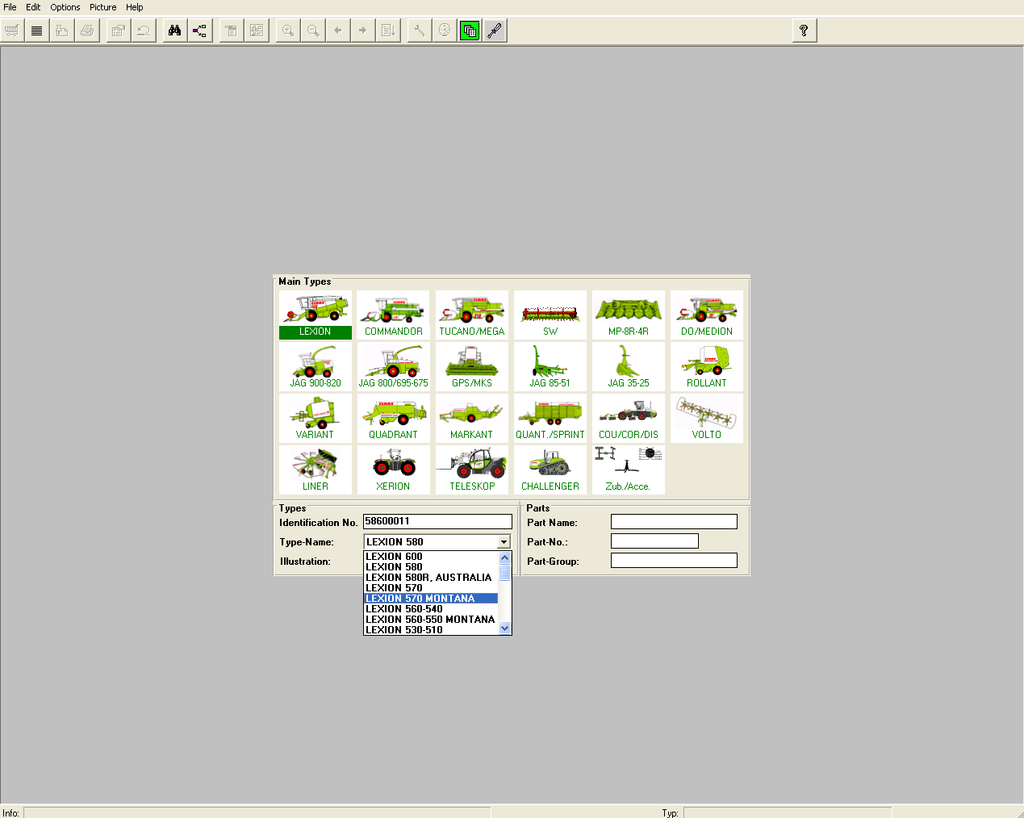Click the sorted list with arrow icon

click(x=388, y=31)
